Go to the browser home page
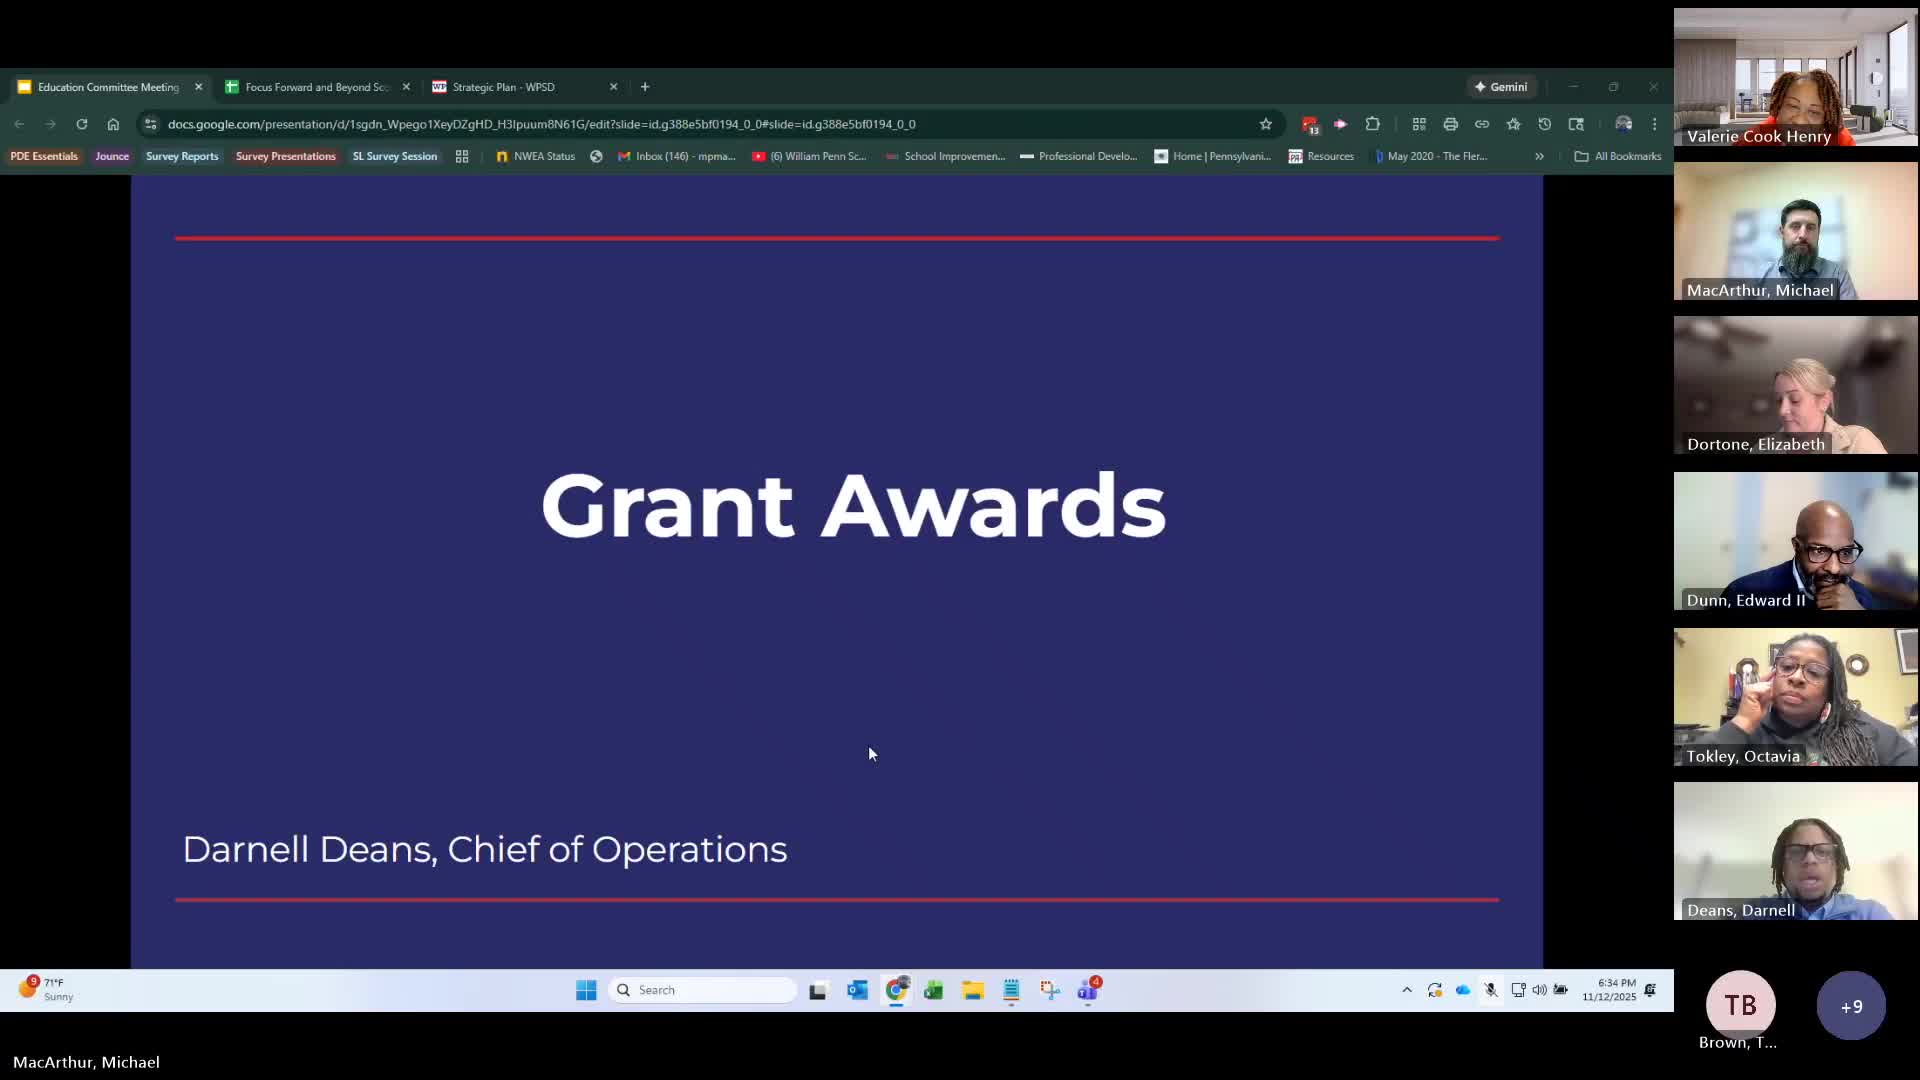Viewport: 1920px width, 1080px height. pyautogui.click(x=113, y=124)
